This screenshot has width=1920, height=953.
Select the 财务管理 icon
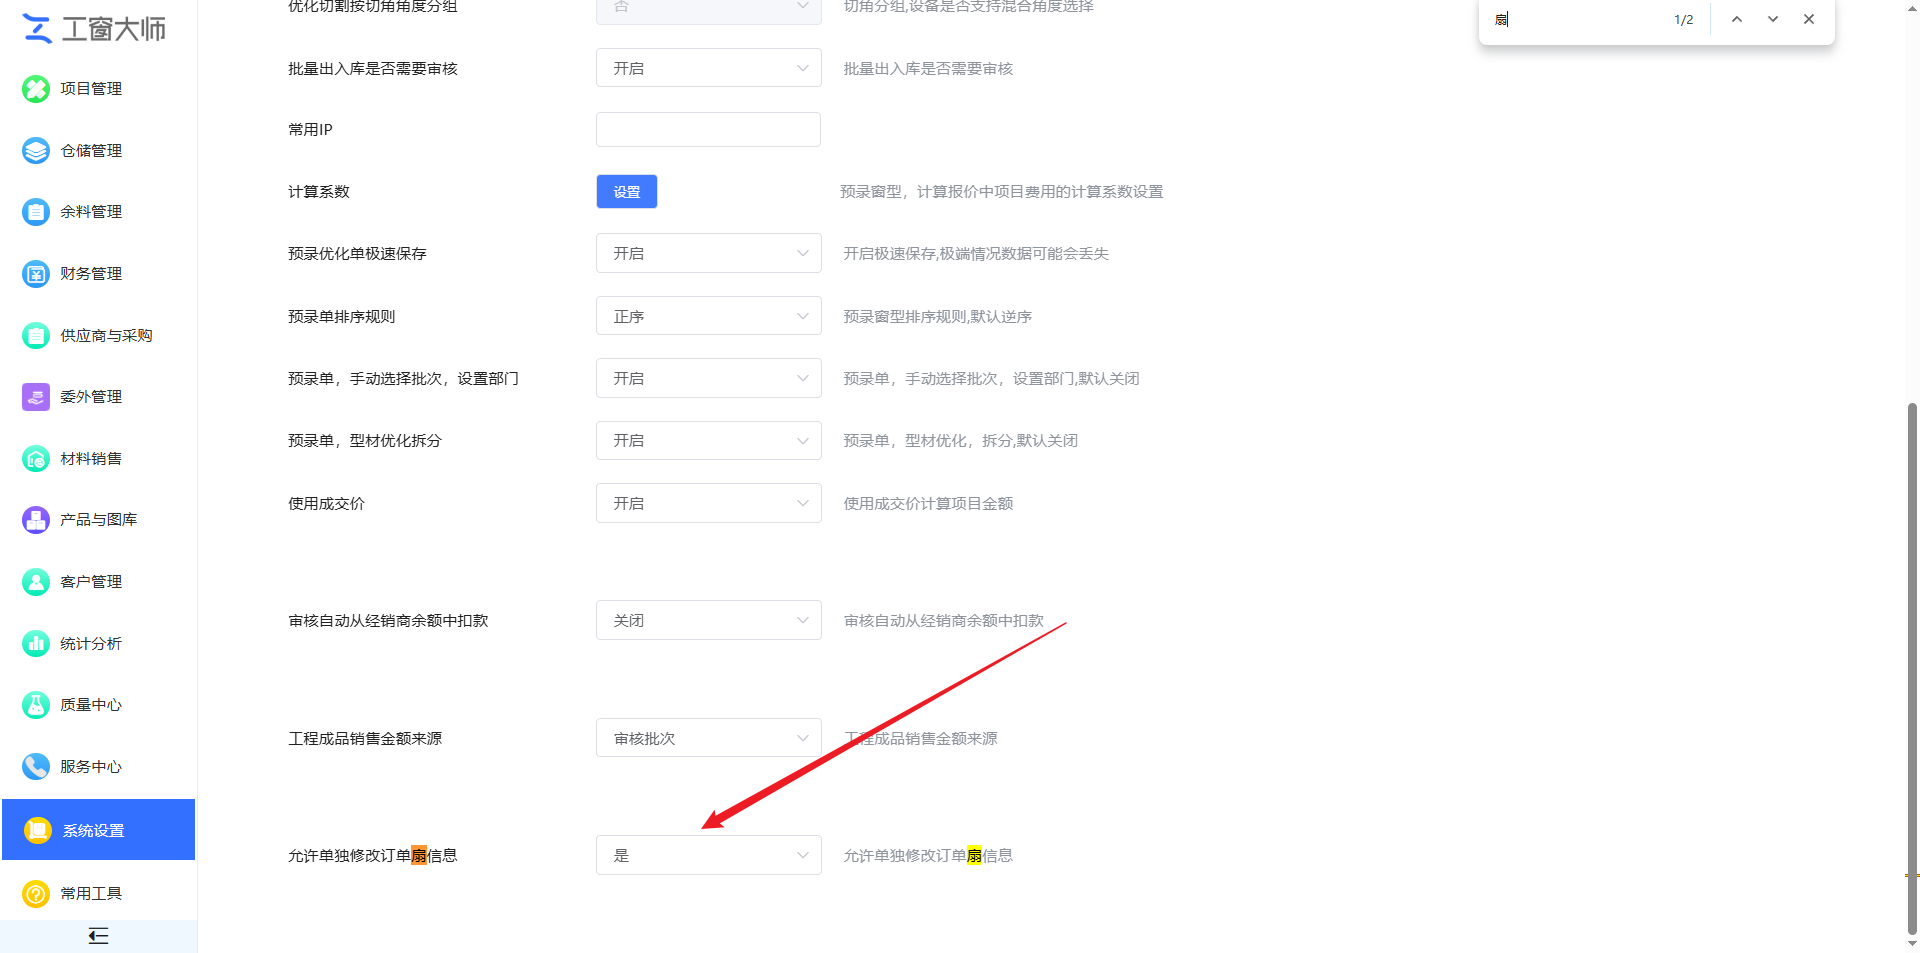point(36,274)
